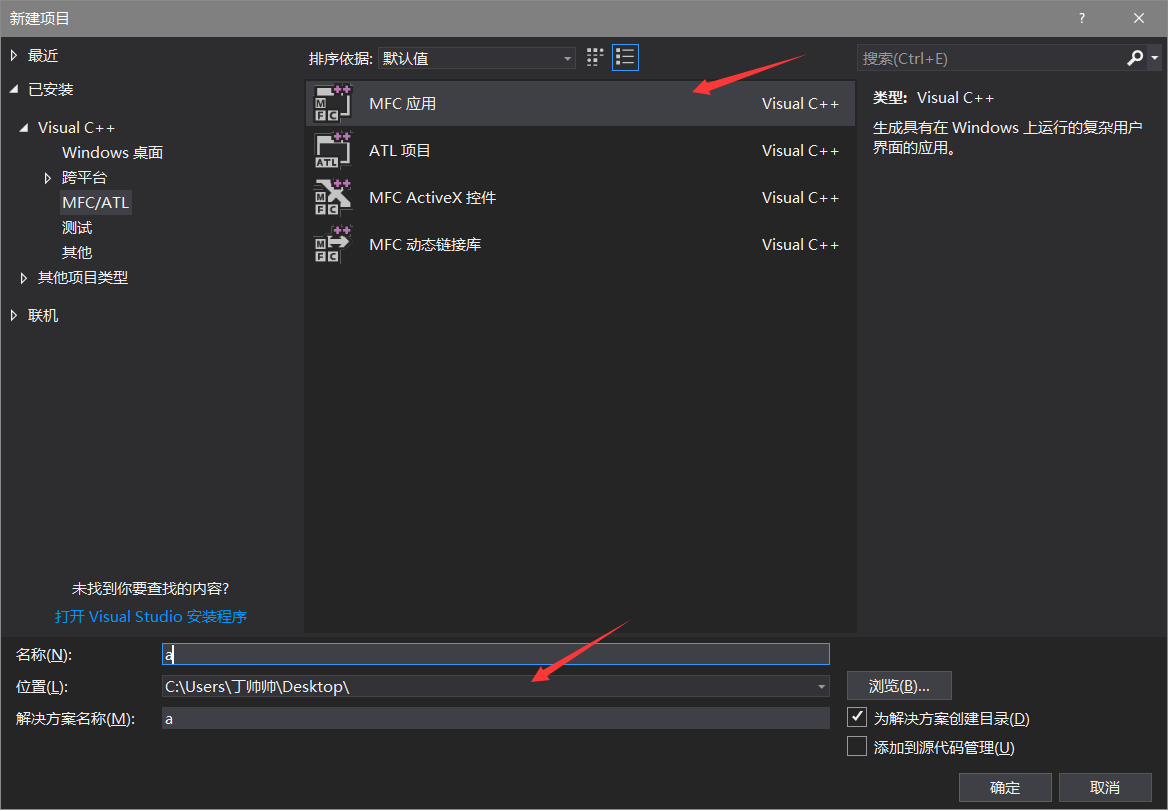
Task: Select the MFC ActiveX 控件 row text
Action: pyautogui.click(x=433, y=197)
